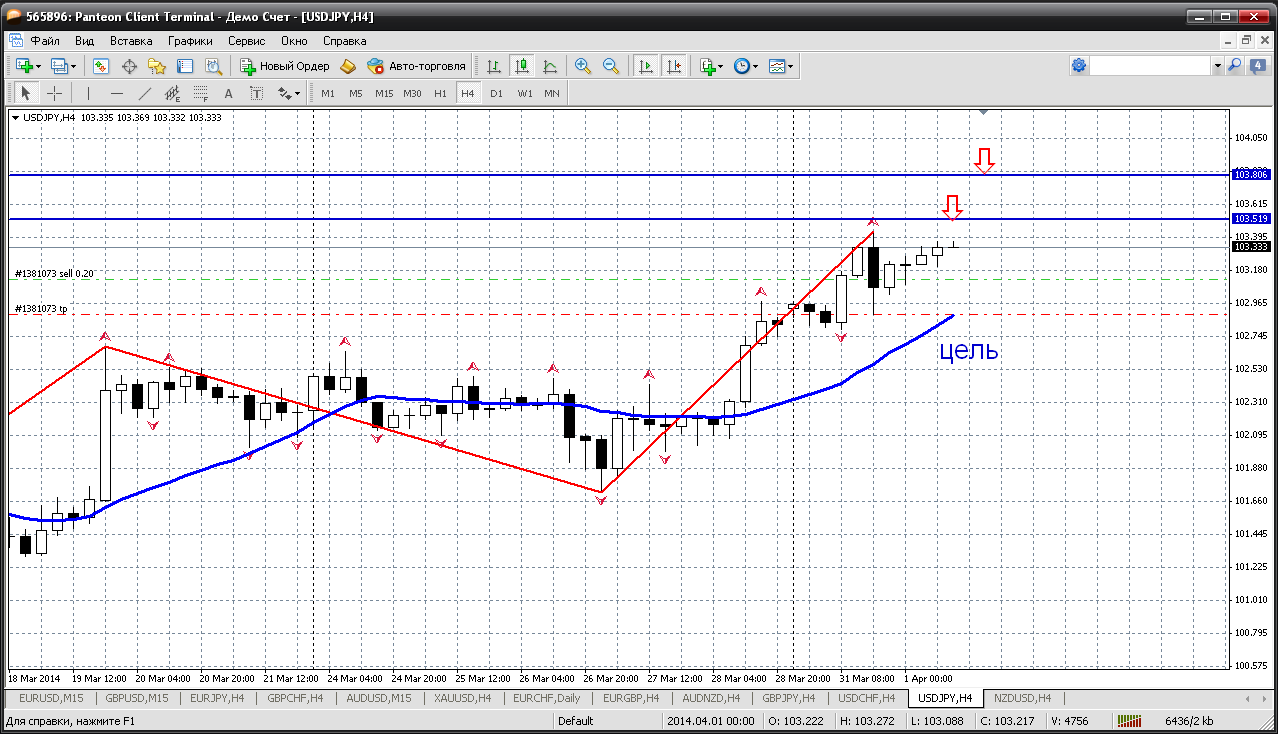Open the Strategy Tester icon
This screenshot has height=734, width=1278.
pos(213,66)
